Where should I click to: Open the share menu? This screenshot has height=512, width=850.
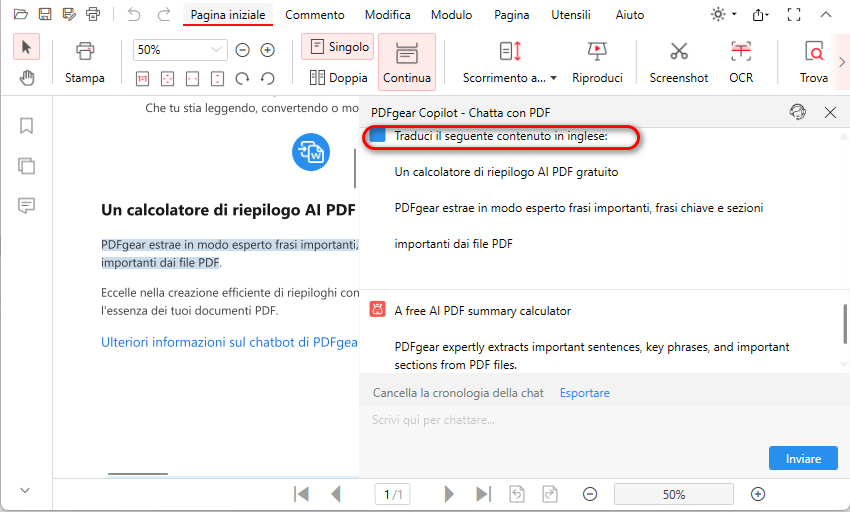click(760, 15)
